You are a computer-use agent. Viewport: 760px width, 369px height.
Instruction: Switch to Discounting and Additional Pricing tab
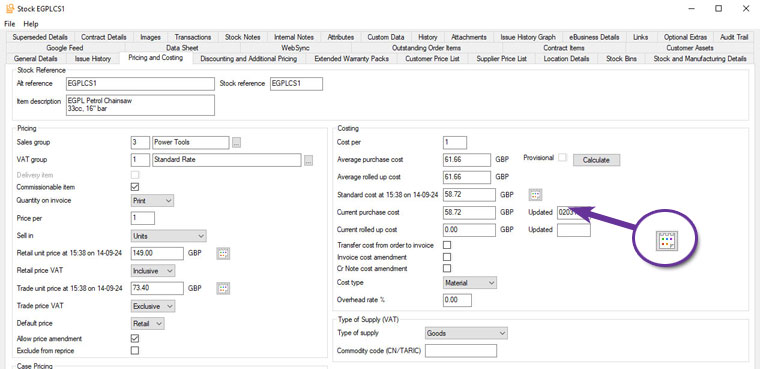click(x=248, y=59)
